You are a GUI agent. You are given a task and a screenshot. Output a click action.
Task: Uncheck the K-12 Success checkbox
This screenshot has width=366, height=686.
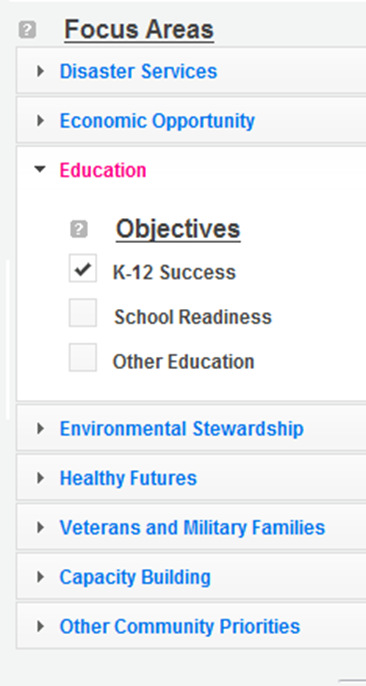click(x=83, y=268)
